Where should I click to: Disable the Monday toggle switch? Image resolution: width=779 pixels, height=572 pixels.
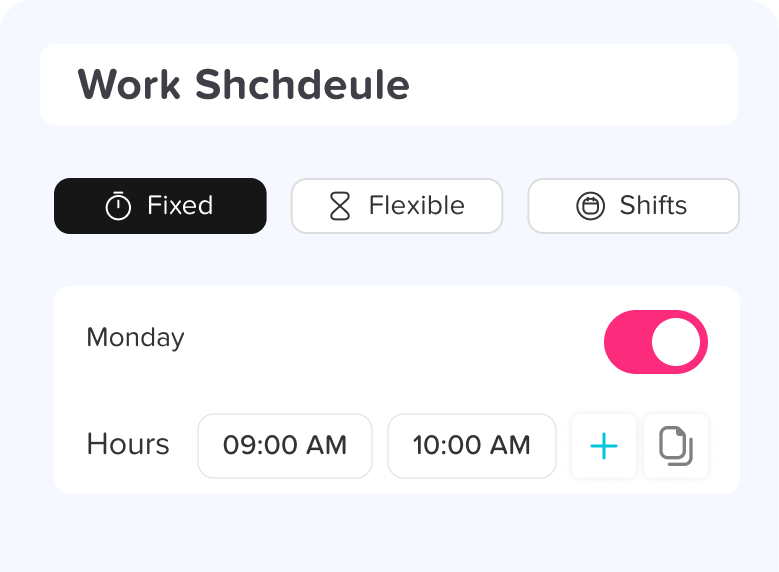[x=655, y=342]
